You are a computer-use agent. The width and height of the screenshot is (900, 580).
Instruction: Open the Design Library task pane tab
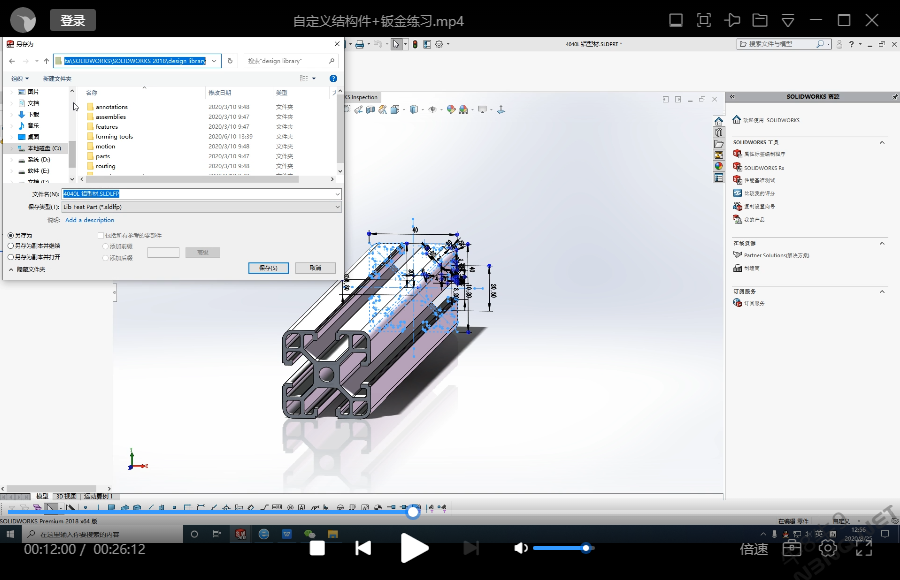(719, 133)
